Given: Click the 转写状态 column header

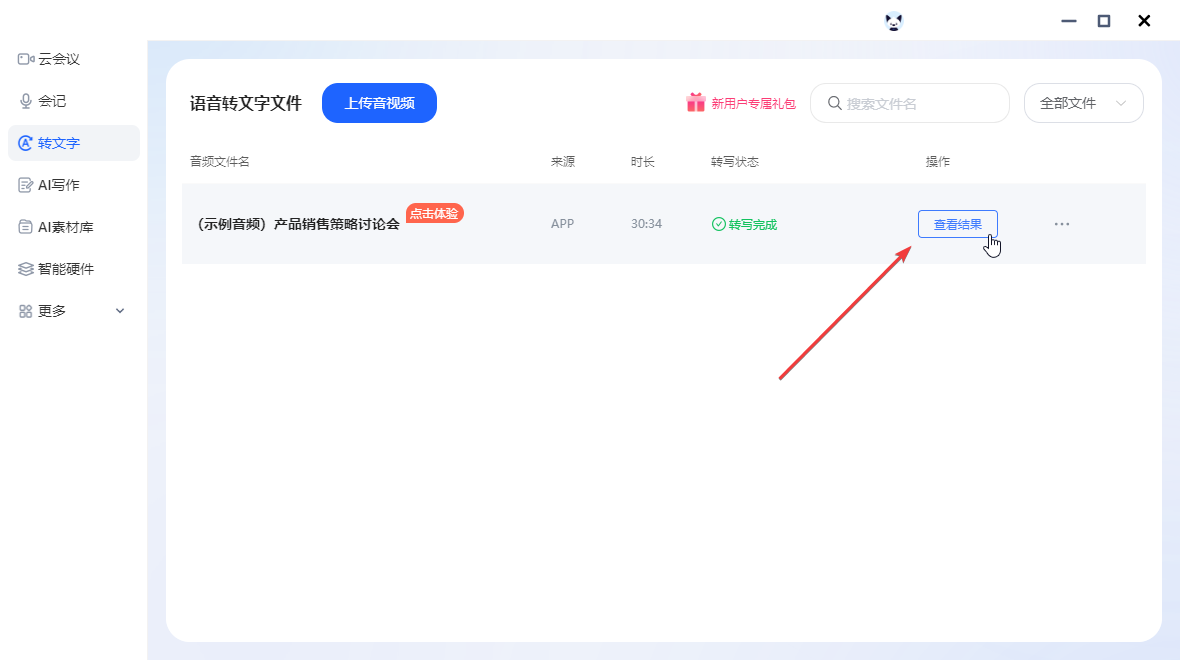Looking at the screenshot, I should point(735,162).
